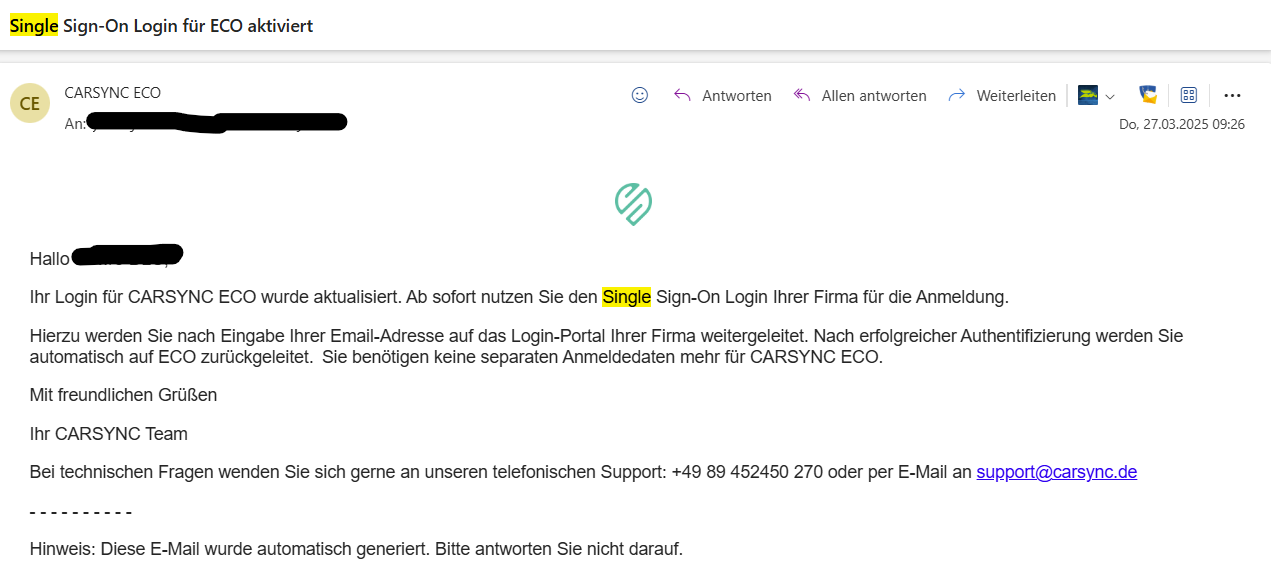
Task: Click the envelope shield add-in icon
Action: (1149, 95)
